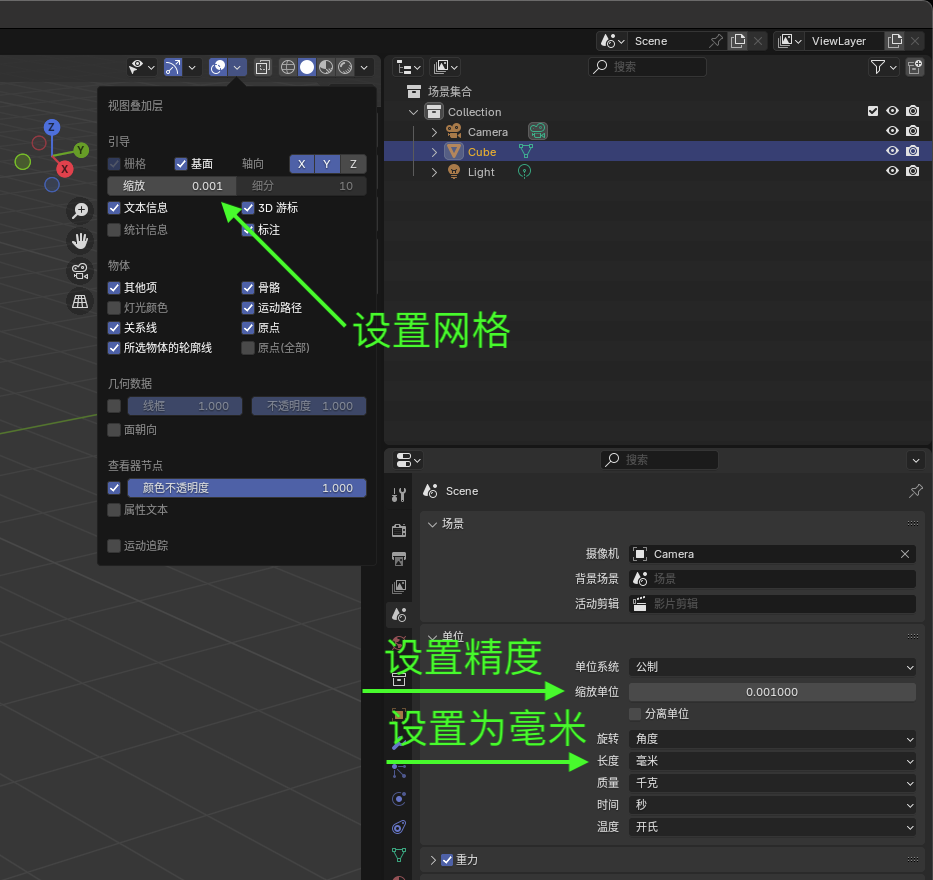Switch to solid viewport shading
Image resolution: width=933 pixels, height=880 pixels.
coord(306,67)
